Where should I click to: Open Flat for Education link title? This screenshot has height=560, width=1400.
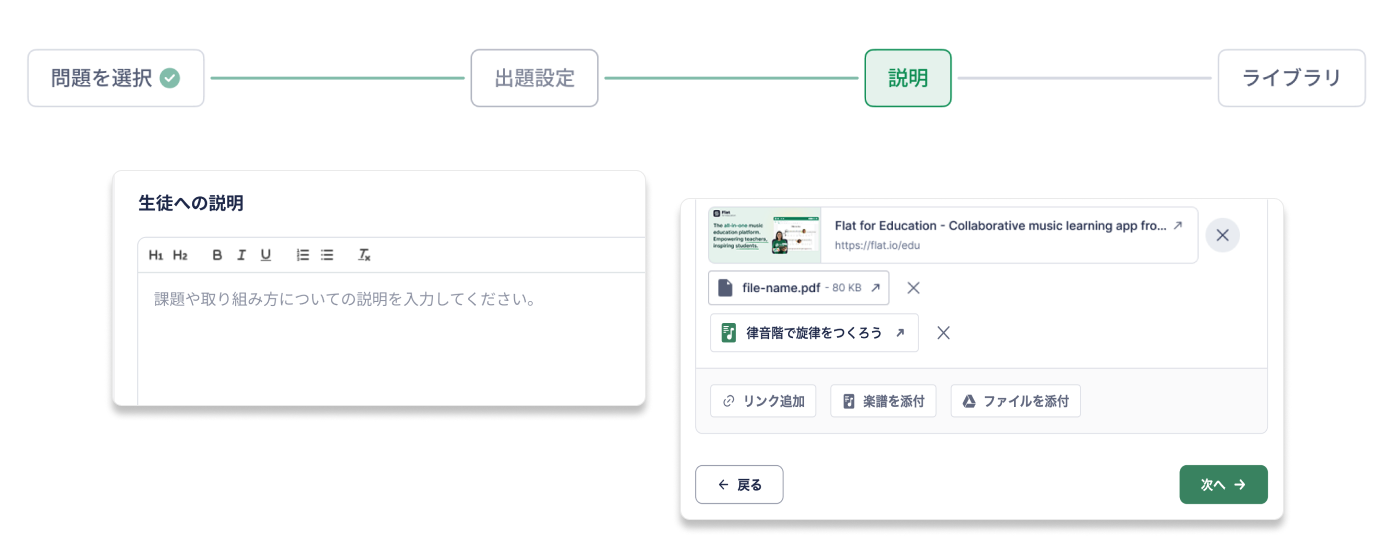[1001, 226]
